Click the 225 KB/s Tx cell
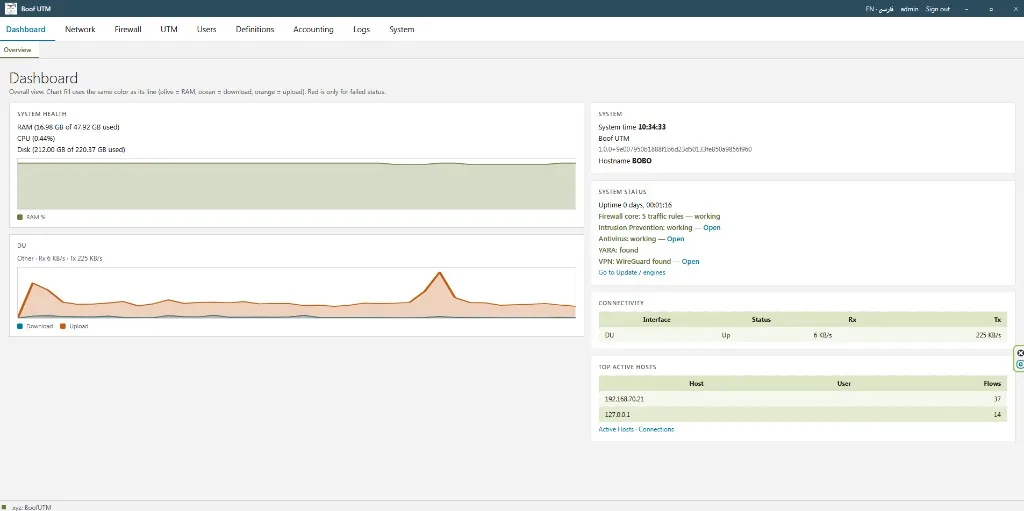 coord(988,335)
